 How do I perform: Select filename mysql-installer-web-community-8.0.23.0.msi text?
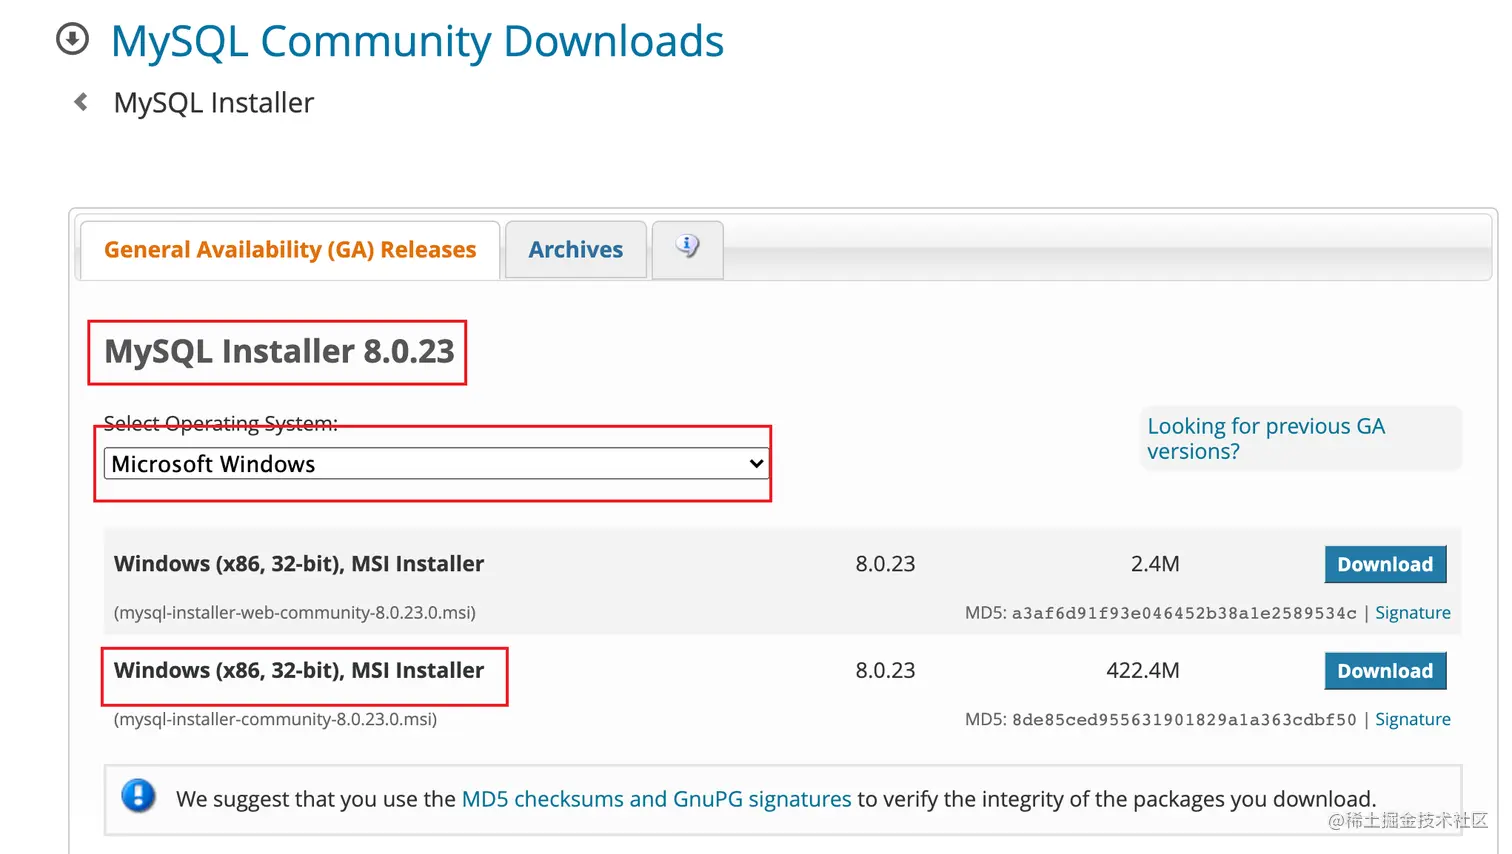coord(295,613)
